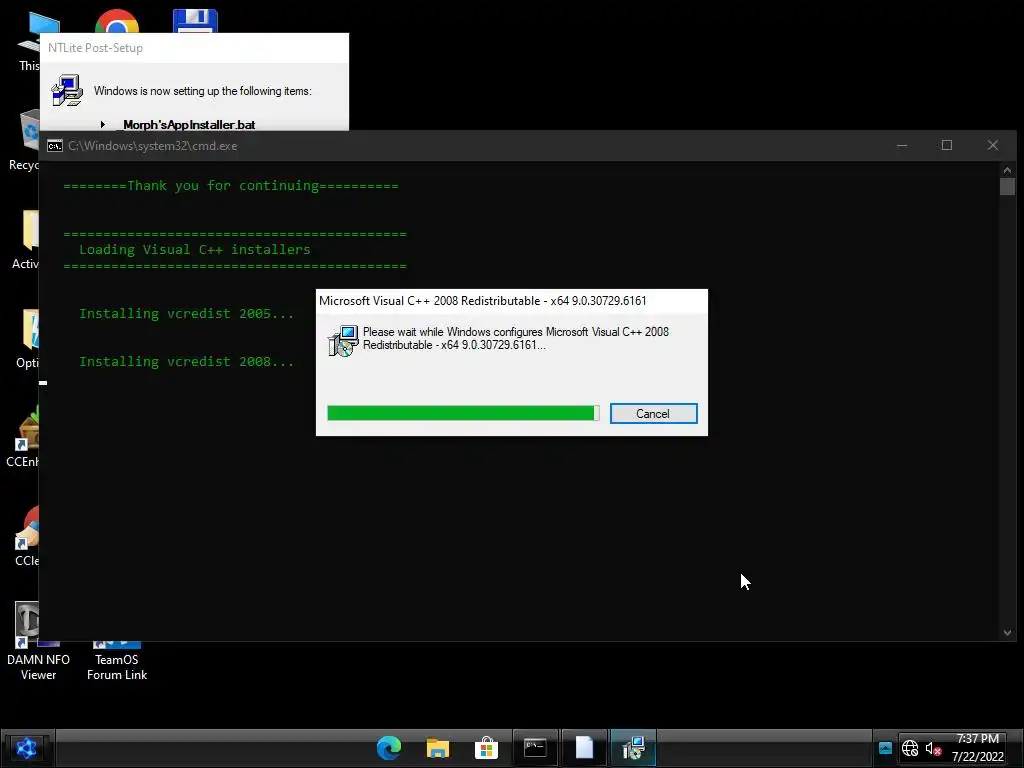
Task: Click the blue tray icon left of network
Action: 885,748
